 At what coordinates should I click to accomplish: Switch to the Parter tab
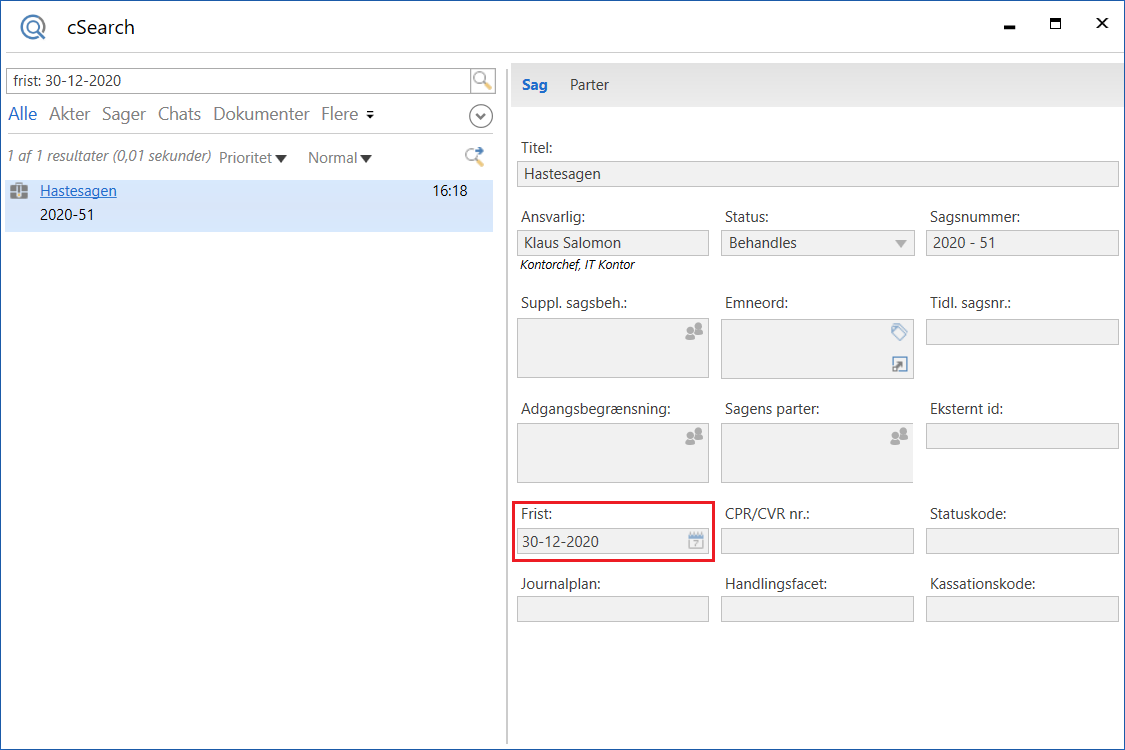589,85
